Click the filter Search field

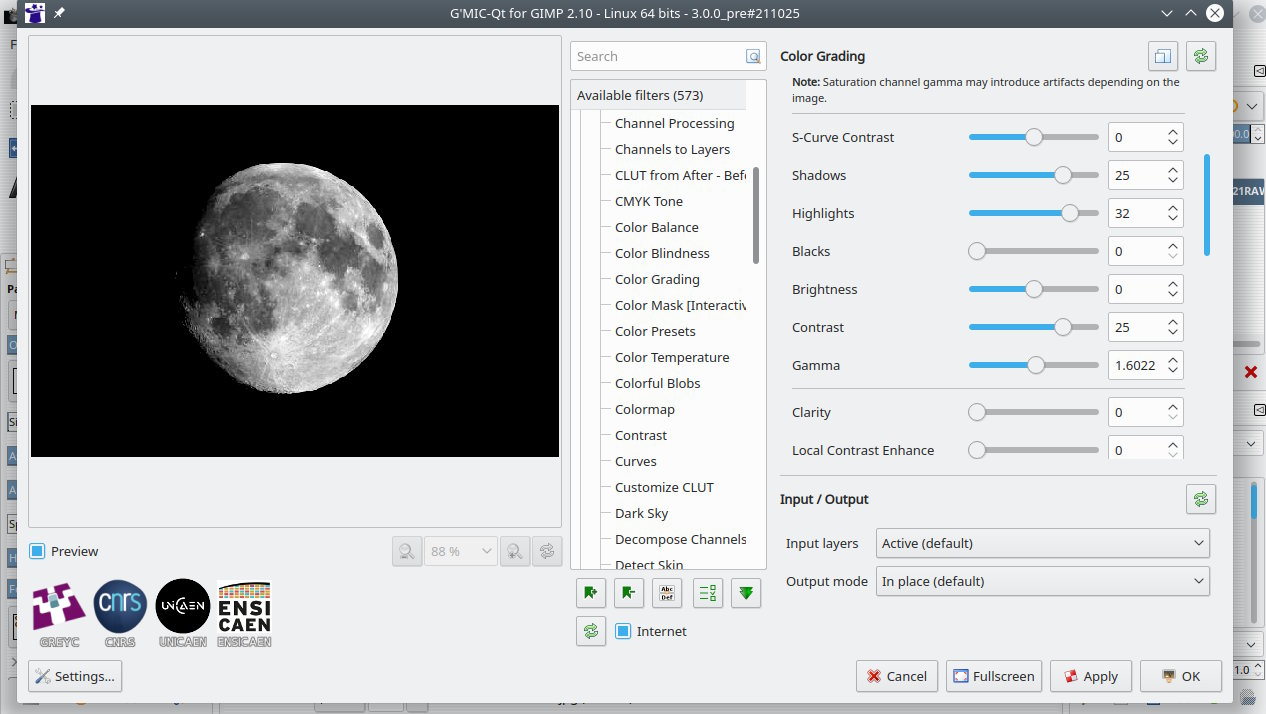coord(657,56)
